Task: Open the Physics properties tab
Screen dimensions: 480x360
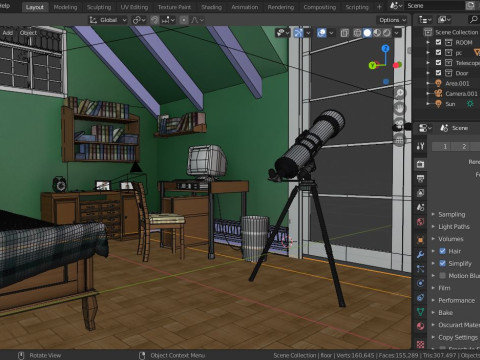Action: pyautogui.click(x=420, y=283)
